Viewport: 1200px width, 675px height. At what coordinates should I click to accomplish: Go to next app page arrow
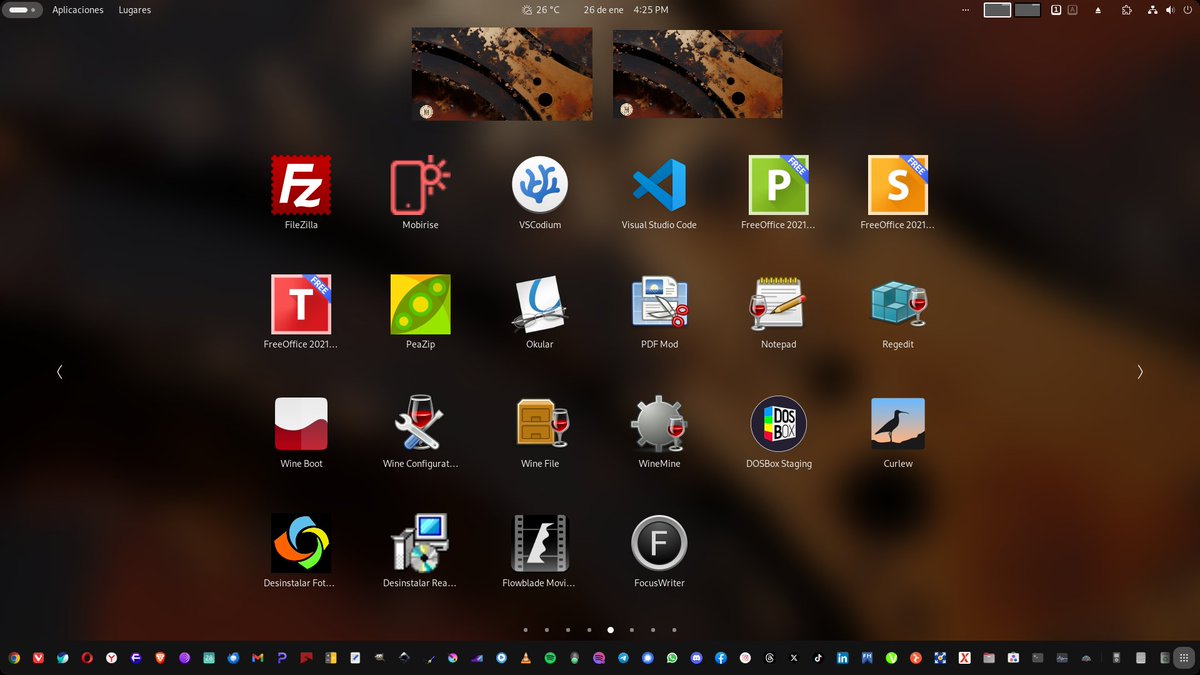(x=1140, y=371)
